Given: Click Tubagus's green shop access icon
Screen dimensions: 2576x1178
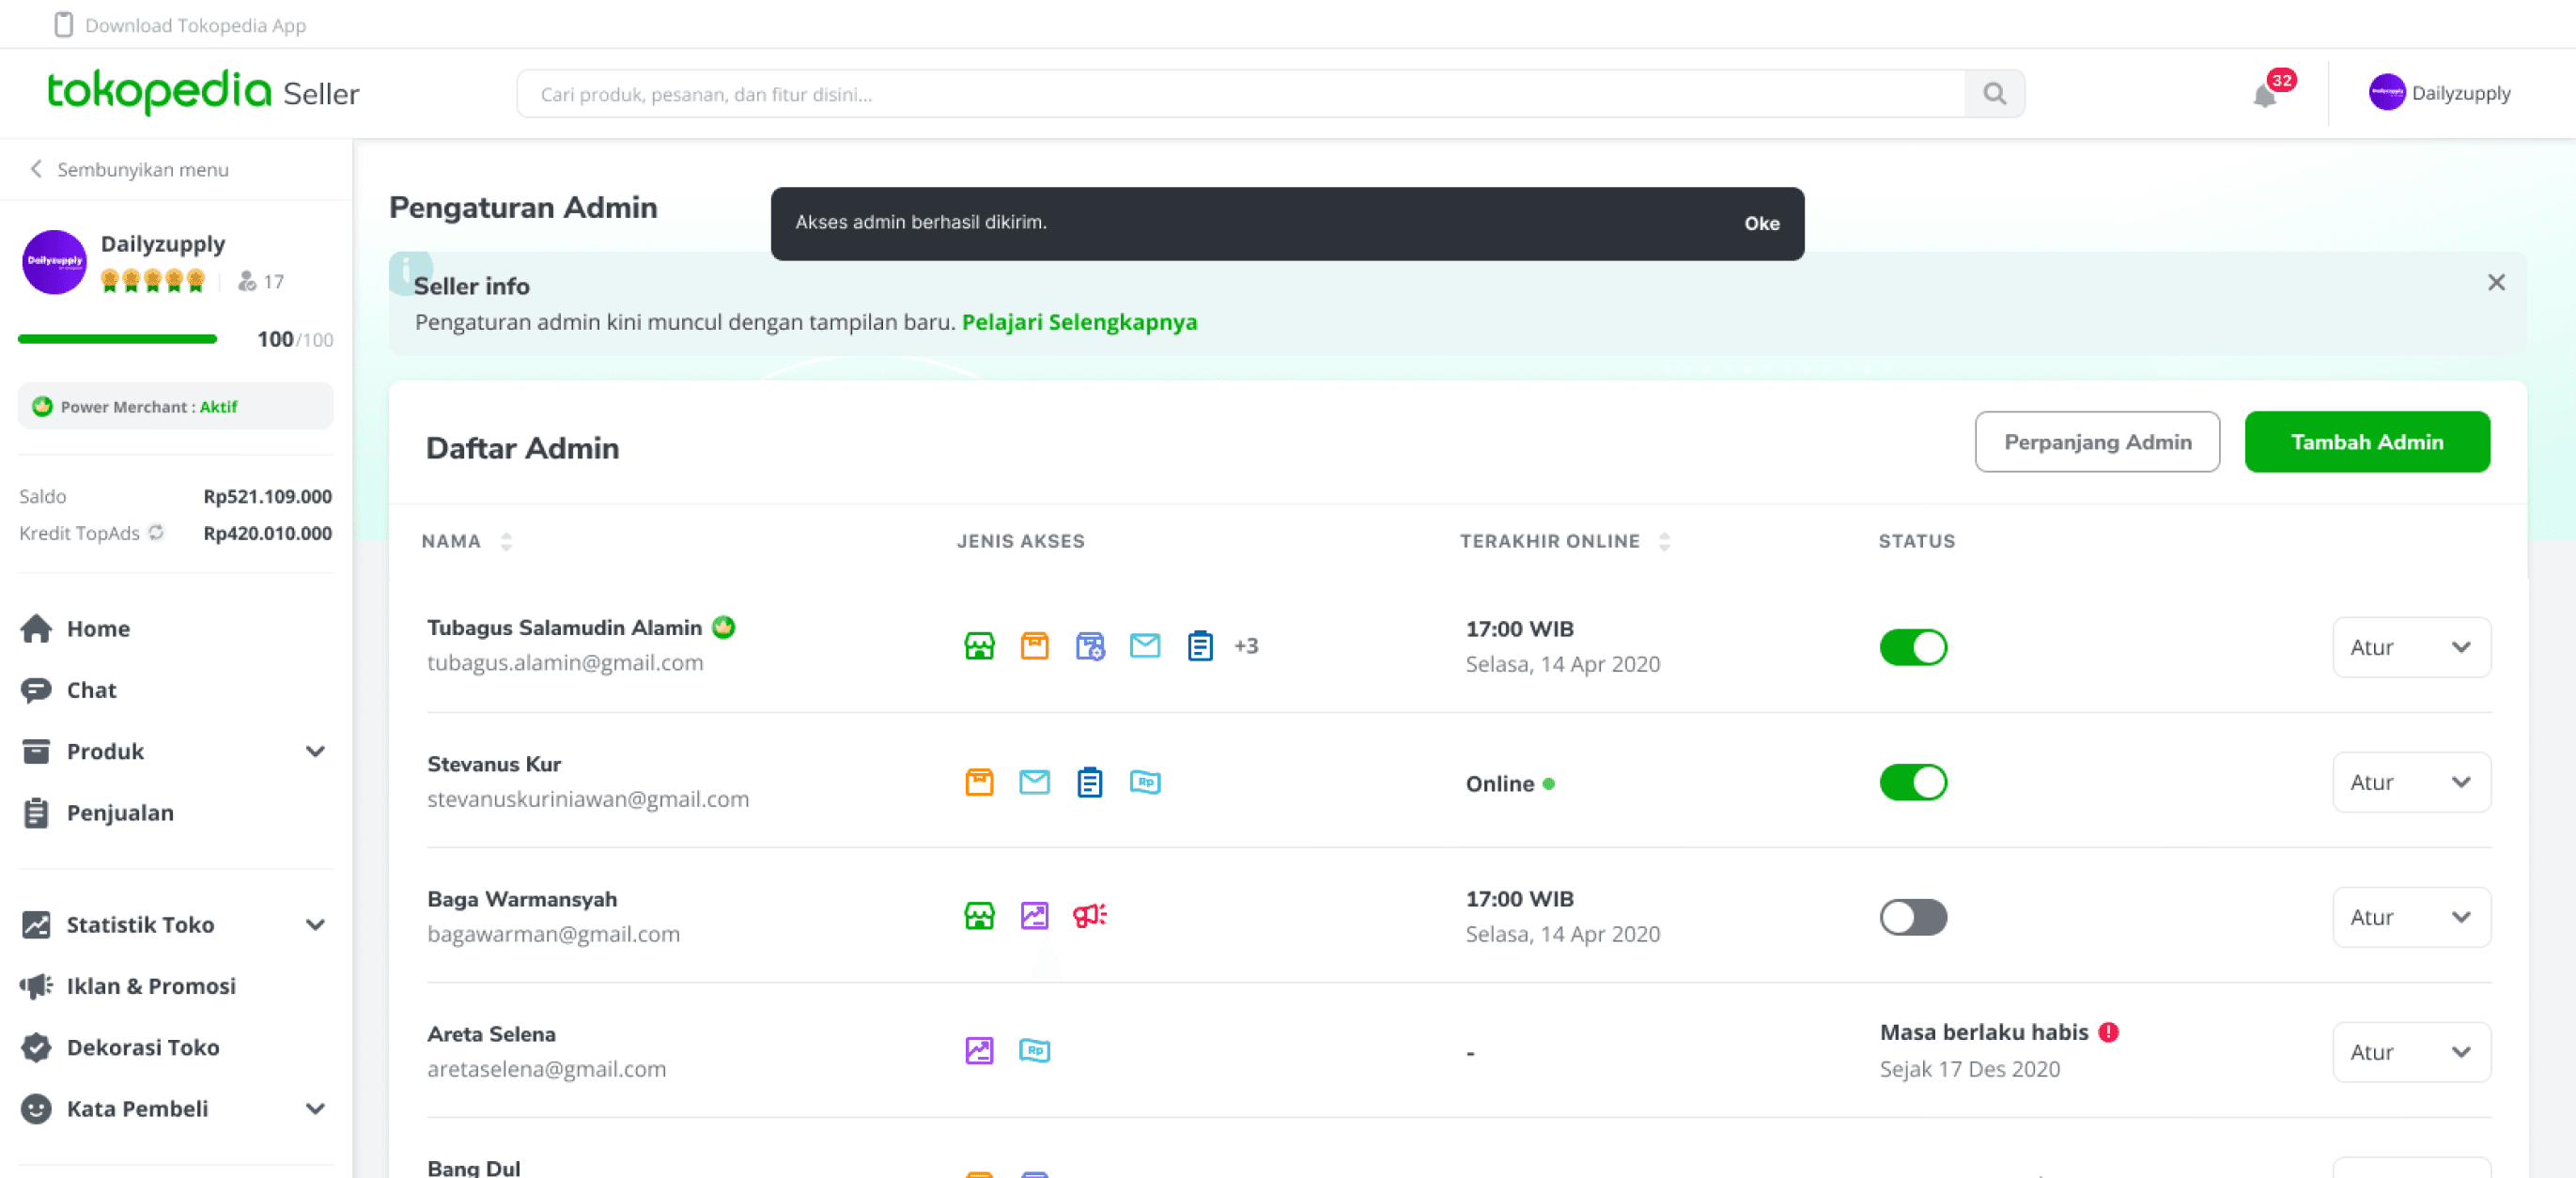Looking at the screenshot, I should tap(979, 646).
